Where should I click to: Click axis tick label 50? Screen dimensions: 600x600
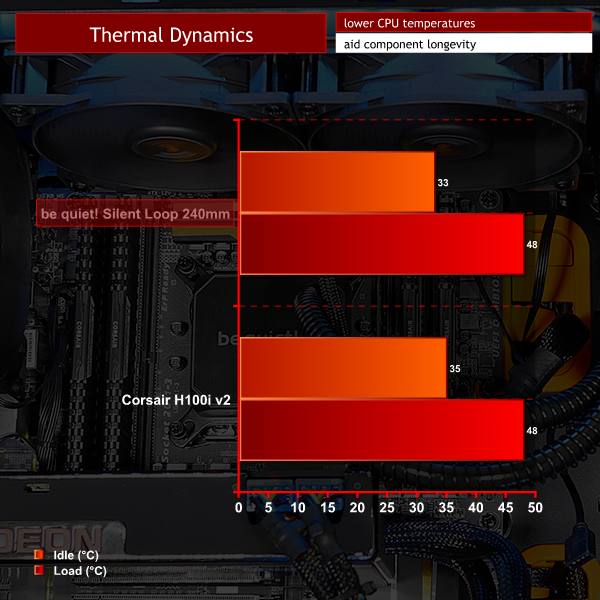click(x=535, y=507)
